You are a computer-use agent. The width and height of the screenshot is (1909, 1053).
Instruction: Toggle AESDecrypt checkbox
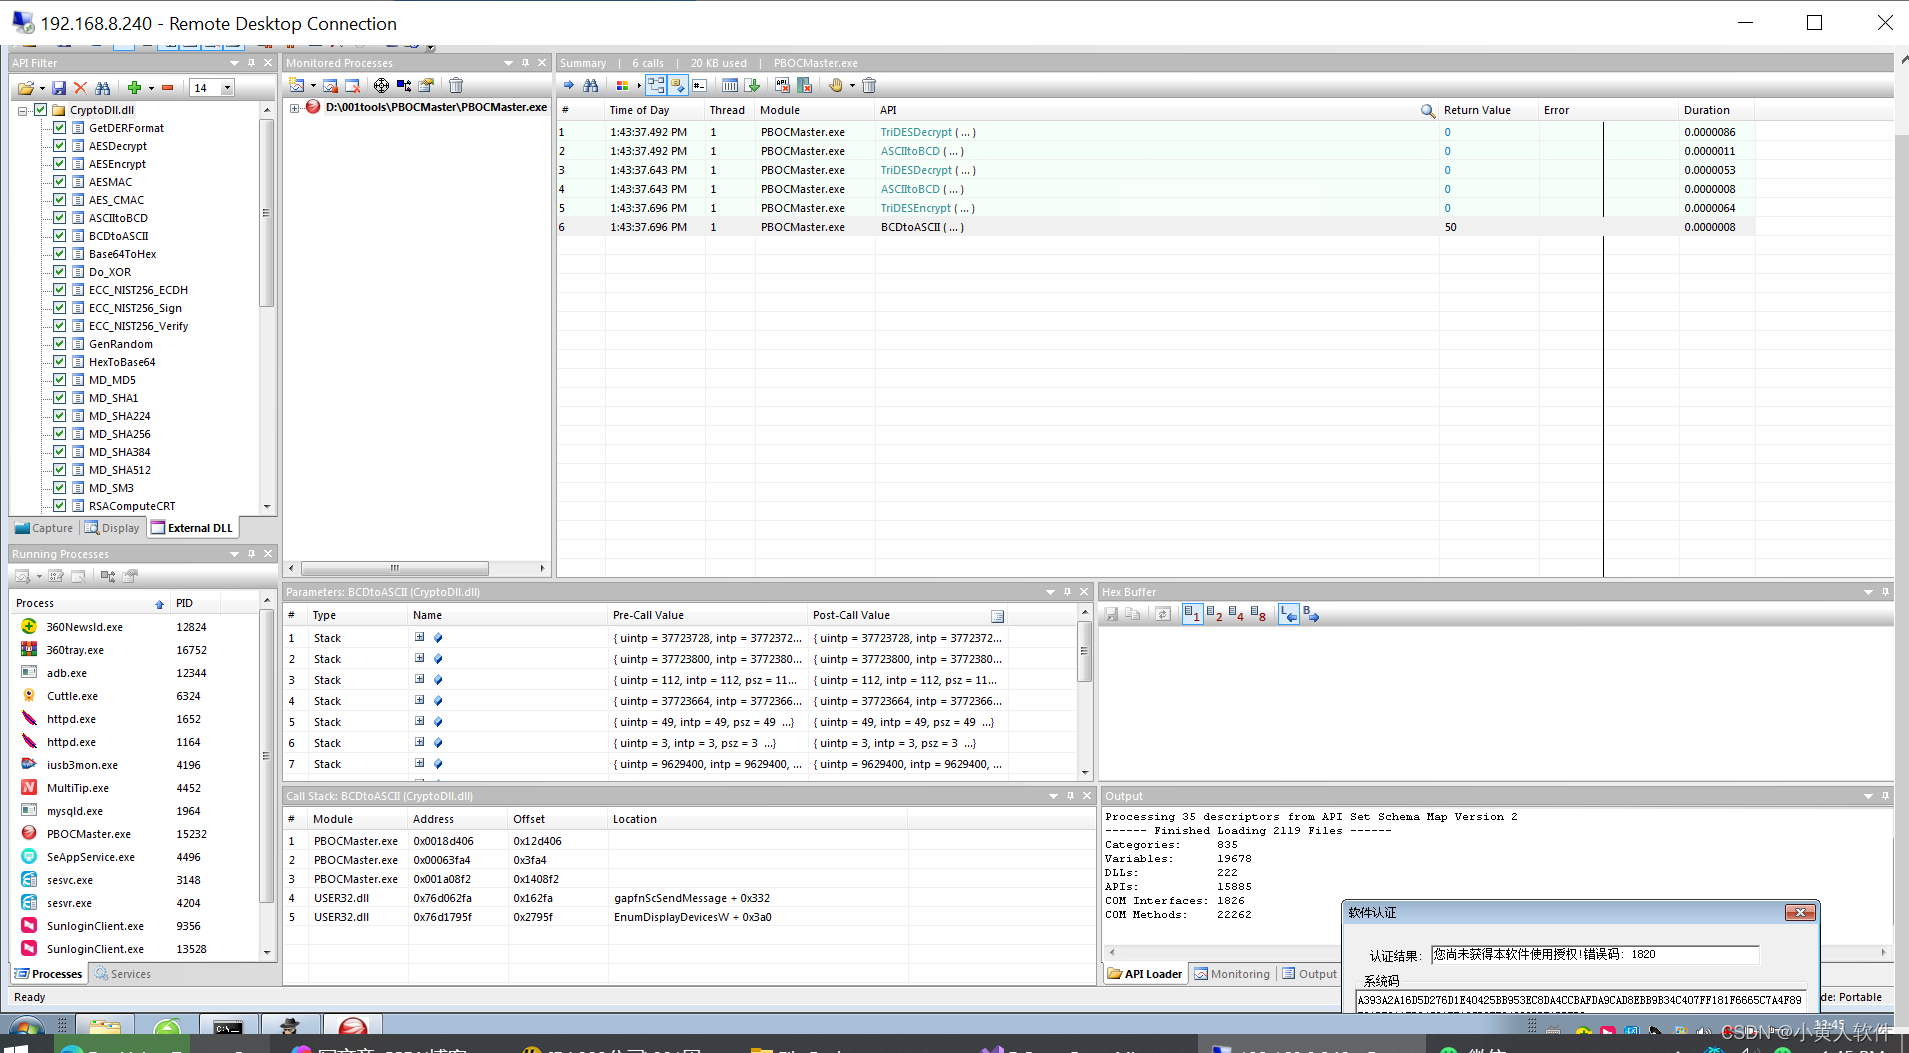[59, 146]
